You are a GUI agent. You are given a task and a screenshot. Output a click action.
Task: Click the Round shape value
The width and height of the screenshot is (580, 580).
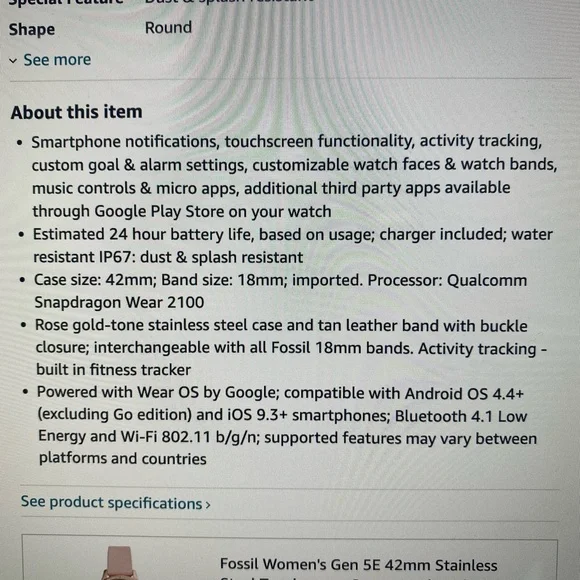point(168,28)
